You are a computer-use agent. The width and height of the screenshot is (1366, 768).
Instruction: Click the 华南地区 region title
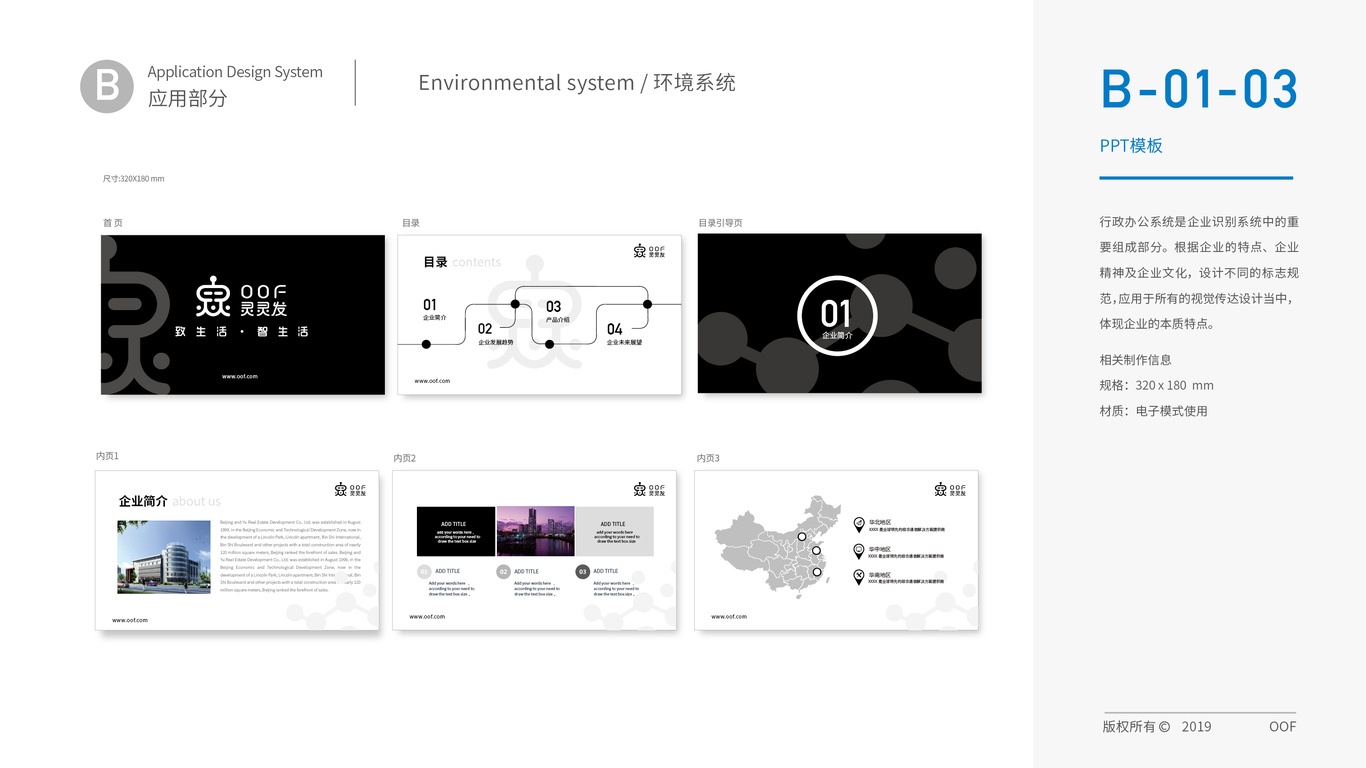(880, 575)
